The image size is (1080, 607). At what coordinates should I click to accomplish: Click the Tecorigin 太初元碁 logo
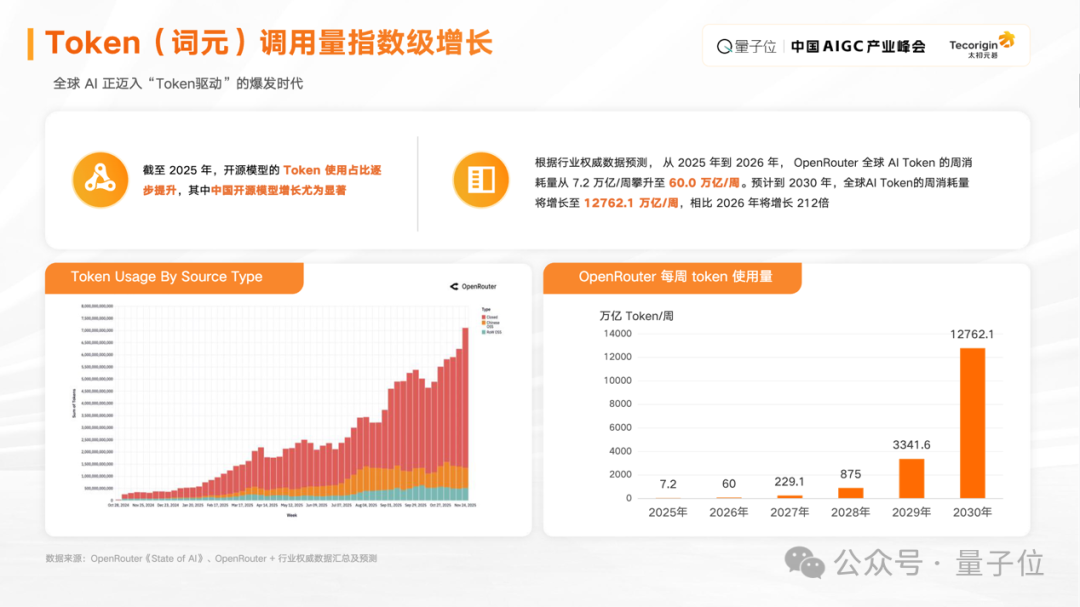pos(982,45)
